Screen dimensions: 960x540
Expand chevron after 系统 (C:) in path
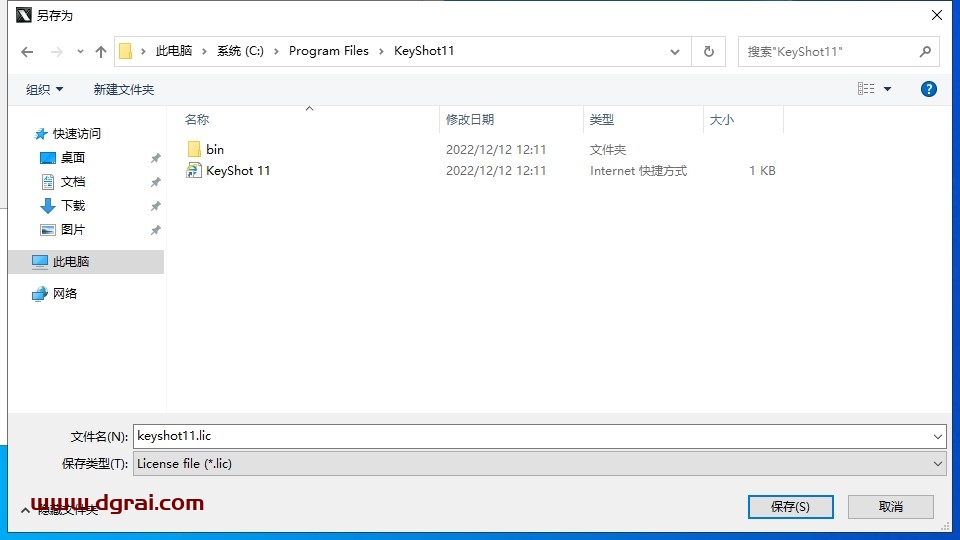tap(276, 51)
